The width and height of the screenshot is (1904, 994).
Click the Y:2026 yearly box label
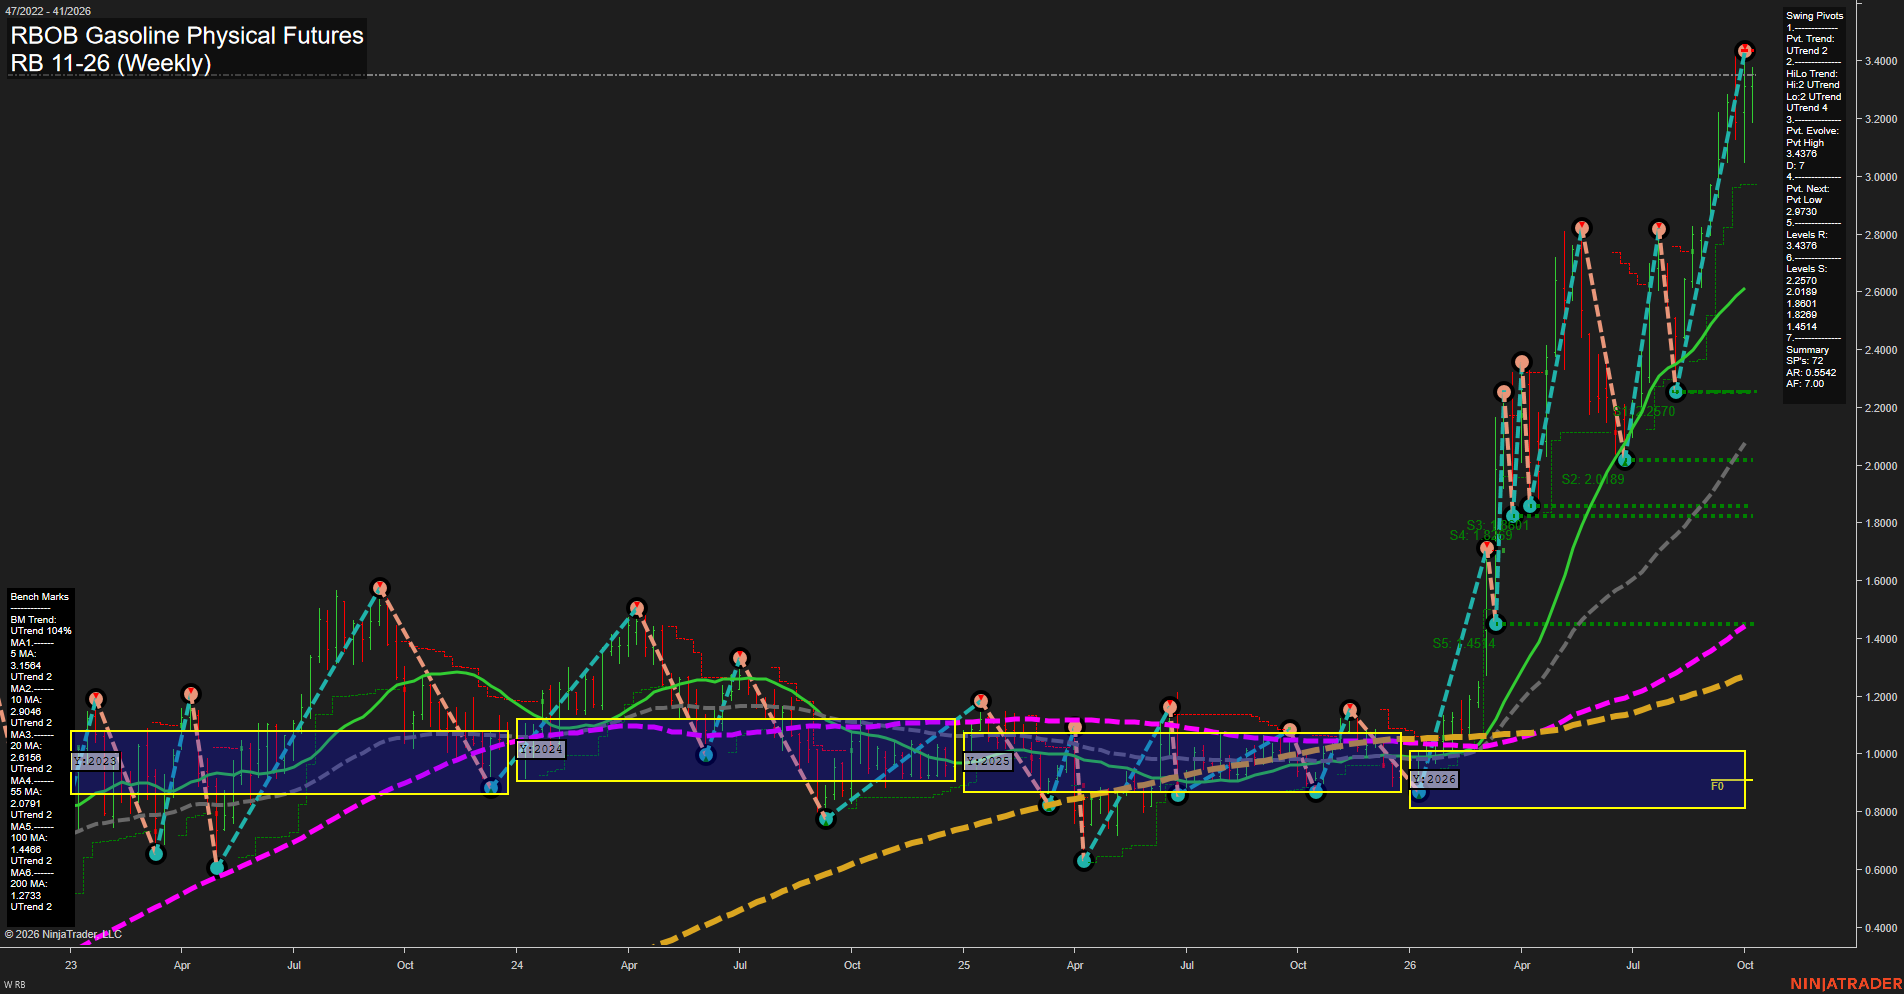click(1434, 779)
